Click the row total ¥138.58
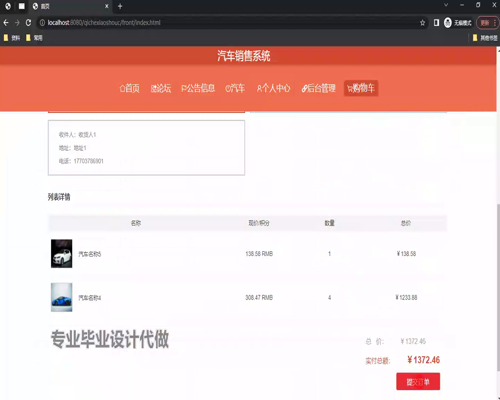Image resolution: width=500 pixels, height=400 pixels. [406, 254]
